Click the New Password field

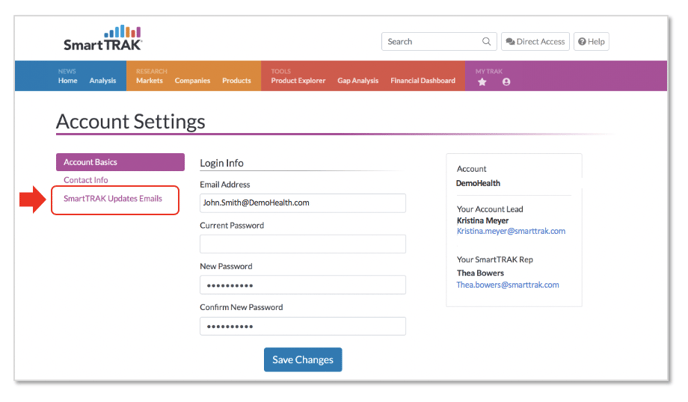point(303,285)
